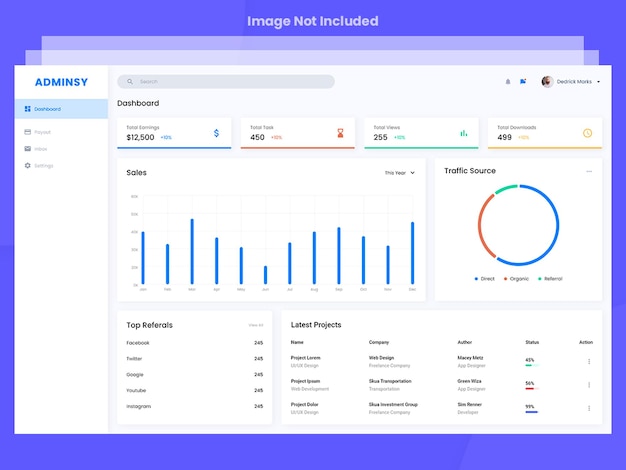
Task: Open Project Dolor in Latest Projects
Action: (304, 405)
